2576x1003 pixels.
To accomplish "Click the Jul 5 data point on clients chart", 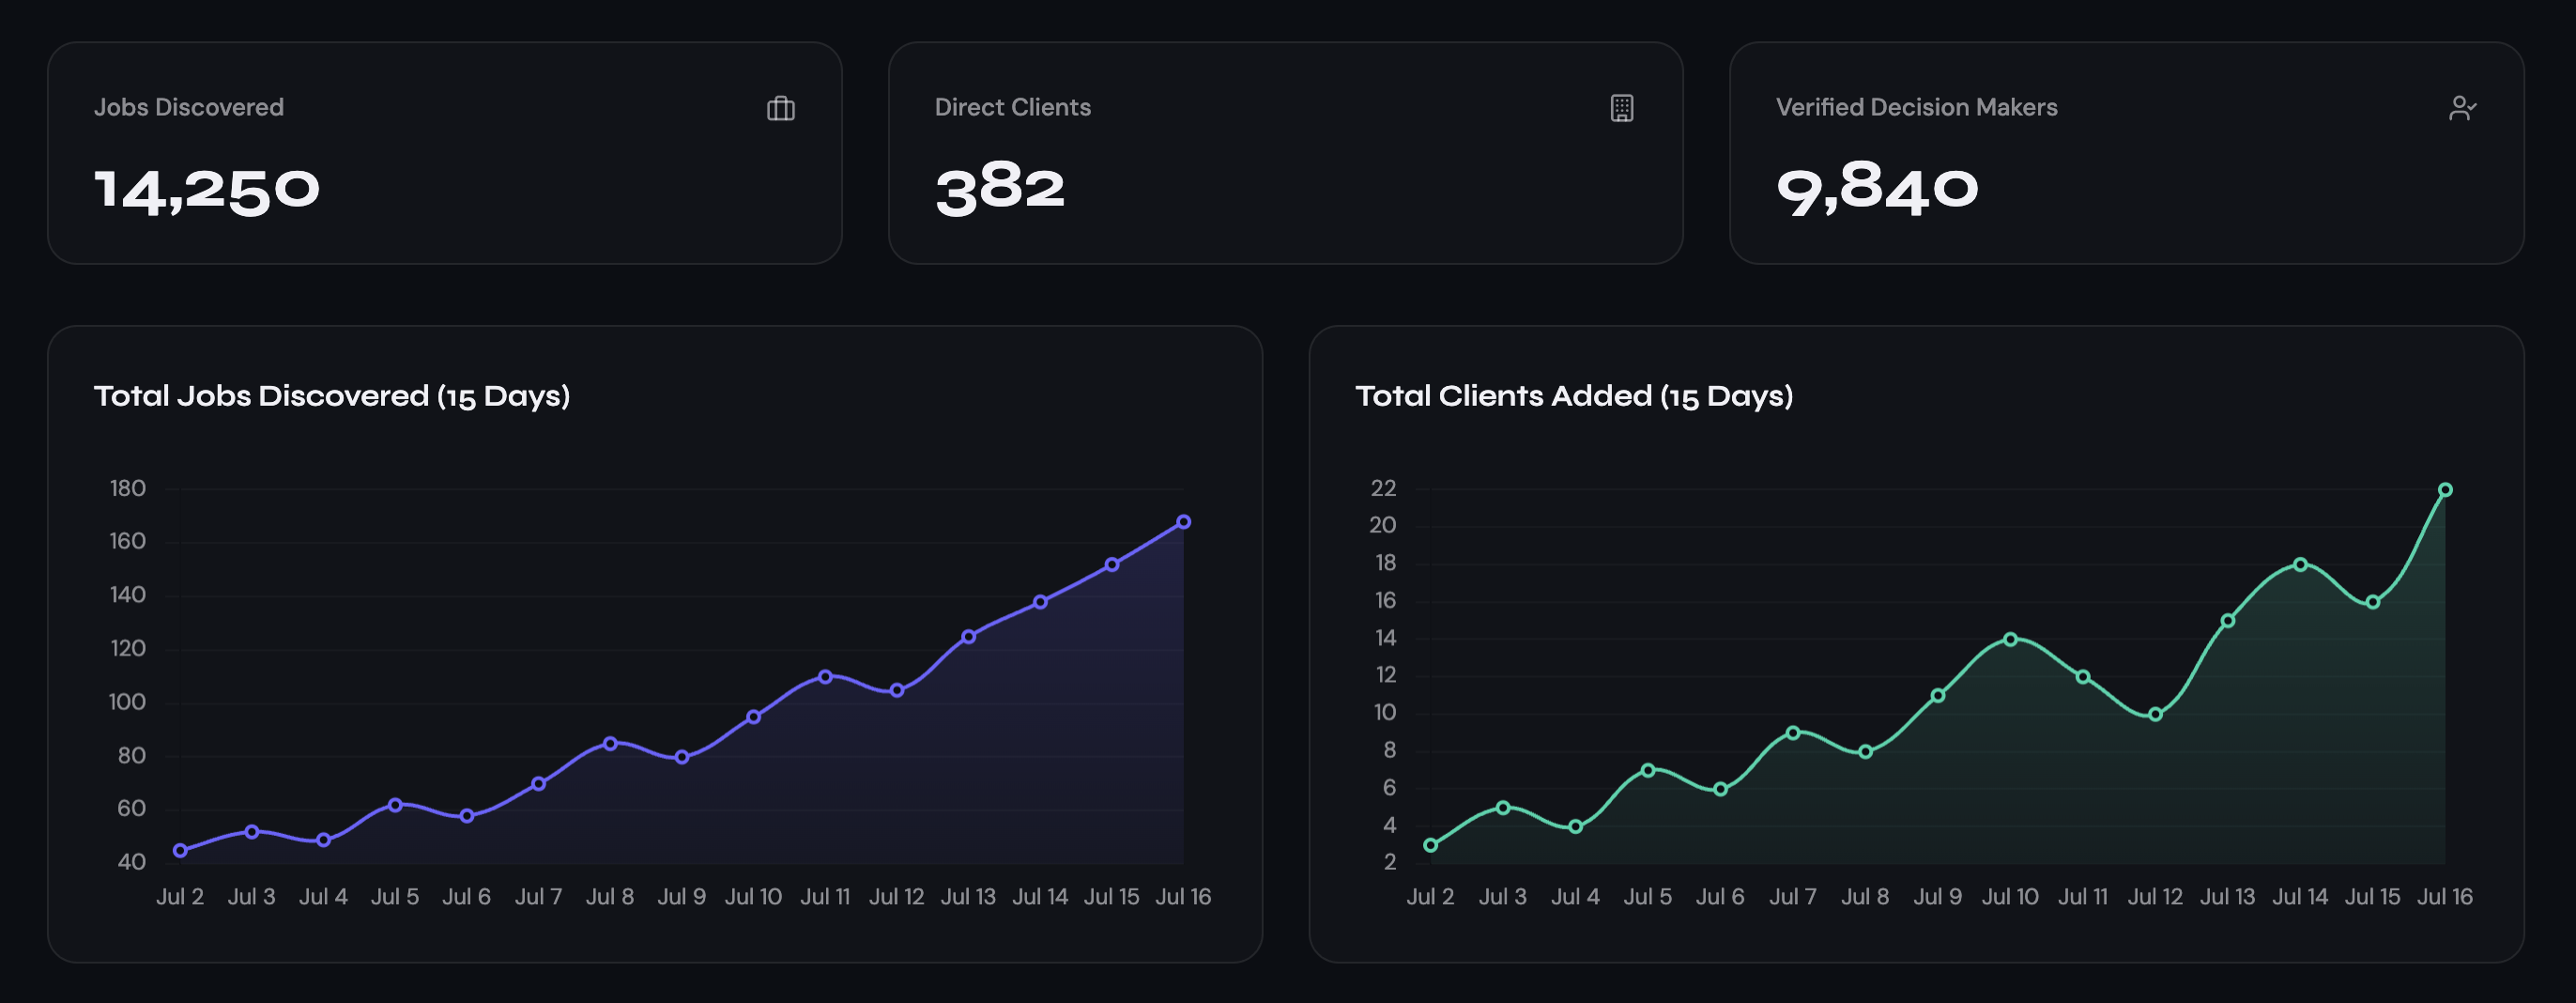I will [1648, 771].
